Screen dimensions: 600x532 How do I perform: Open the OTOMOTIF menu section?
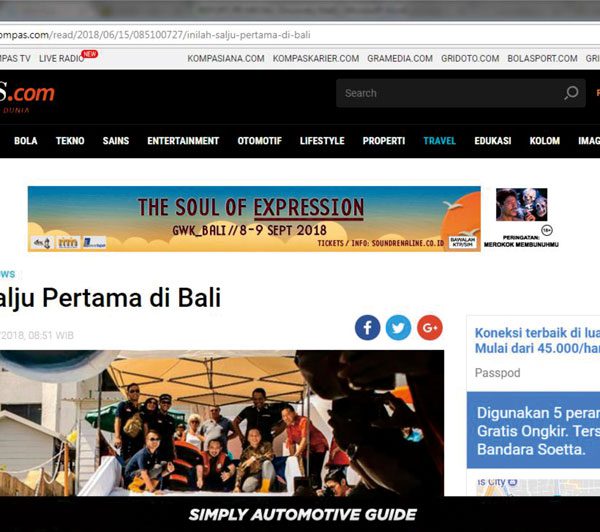pos(259,141)
